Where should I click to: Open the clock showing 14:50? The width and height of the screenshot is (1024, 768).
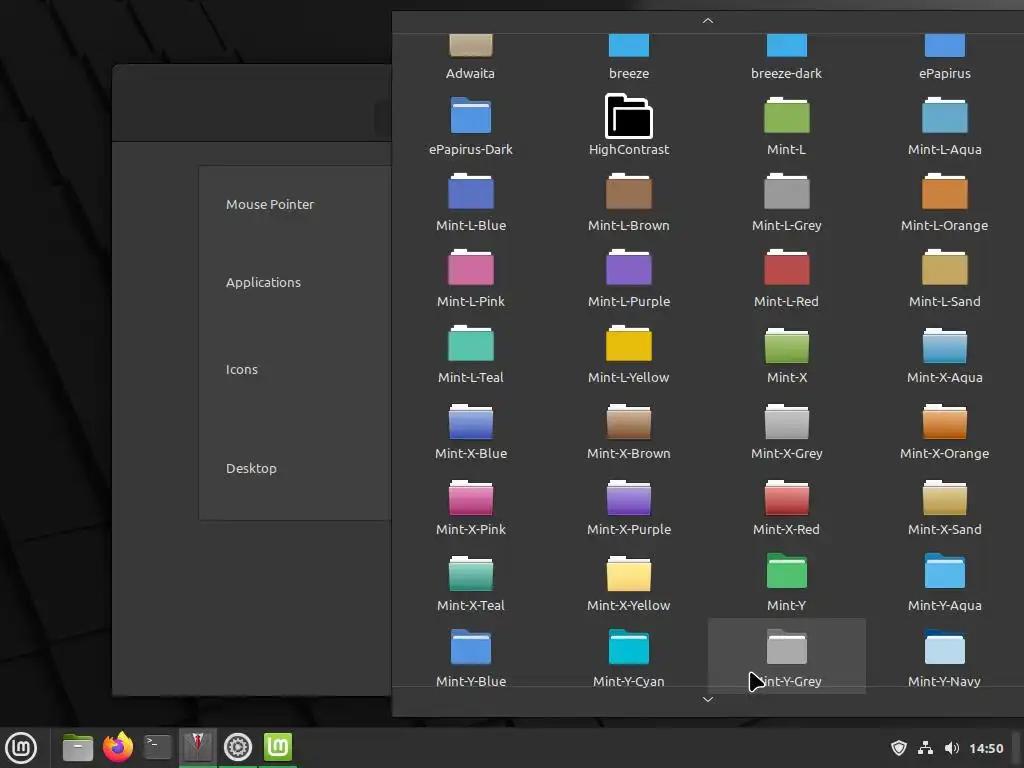coord(986,748)
